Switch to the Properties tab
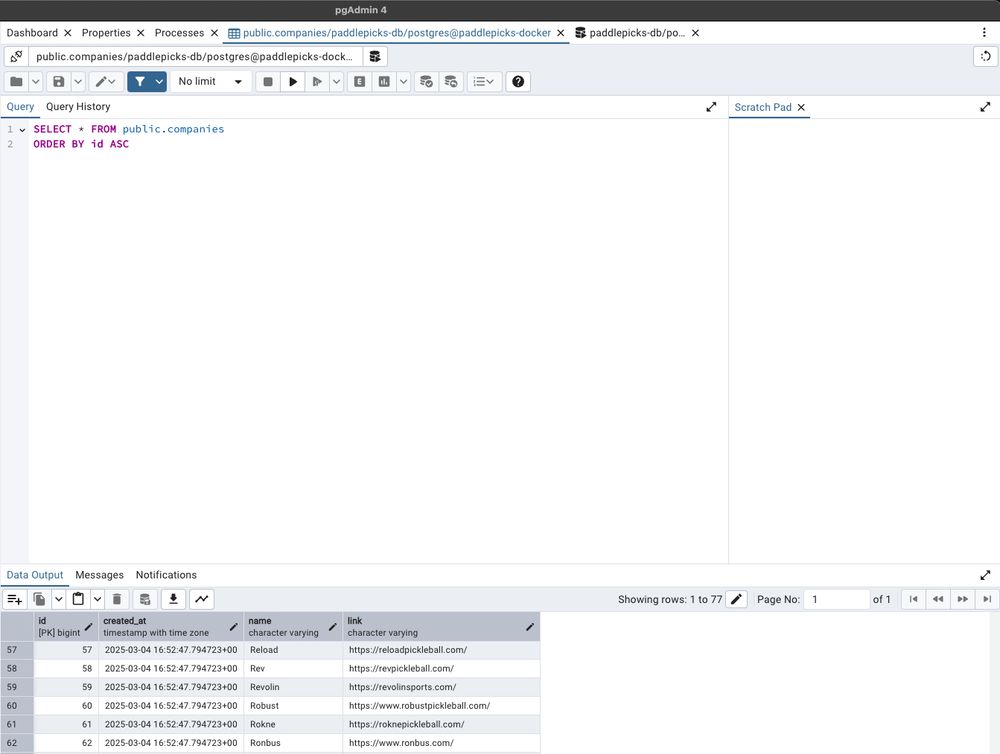 pos(106,33)
